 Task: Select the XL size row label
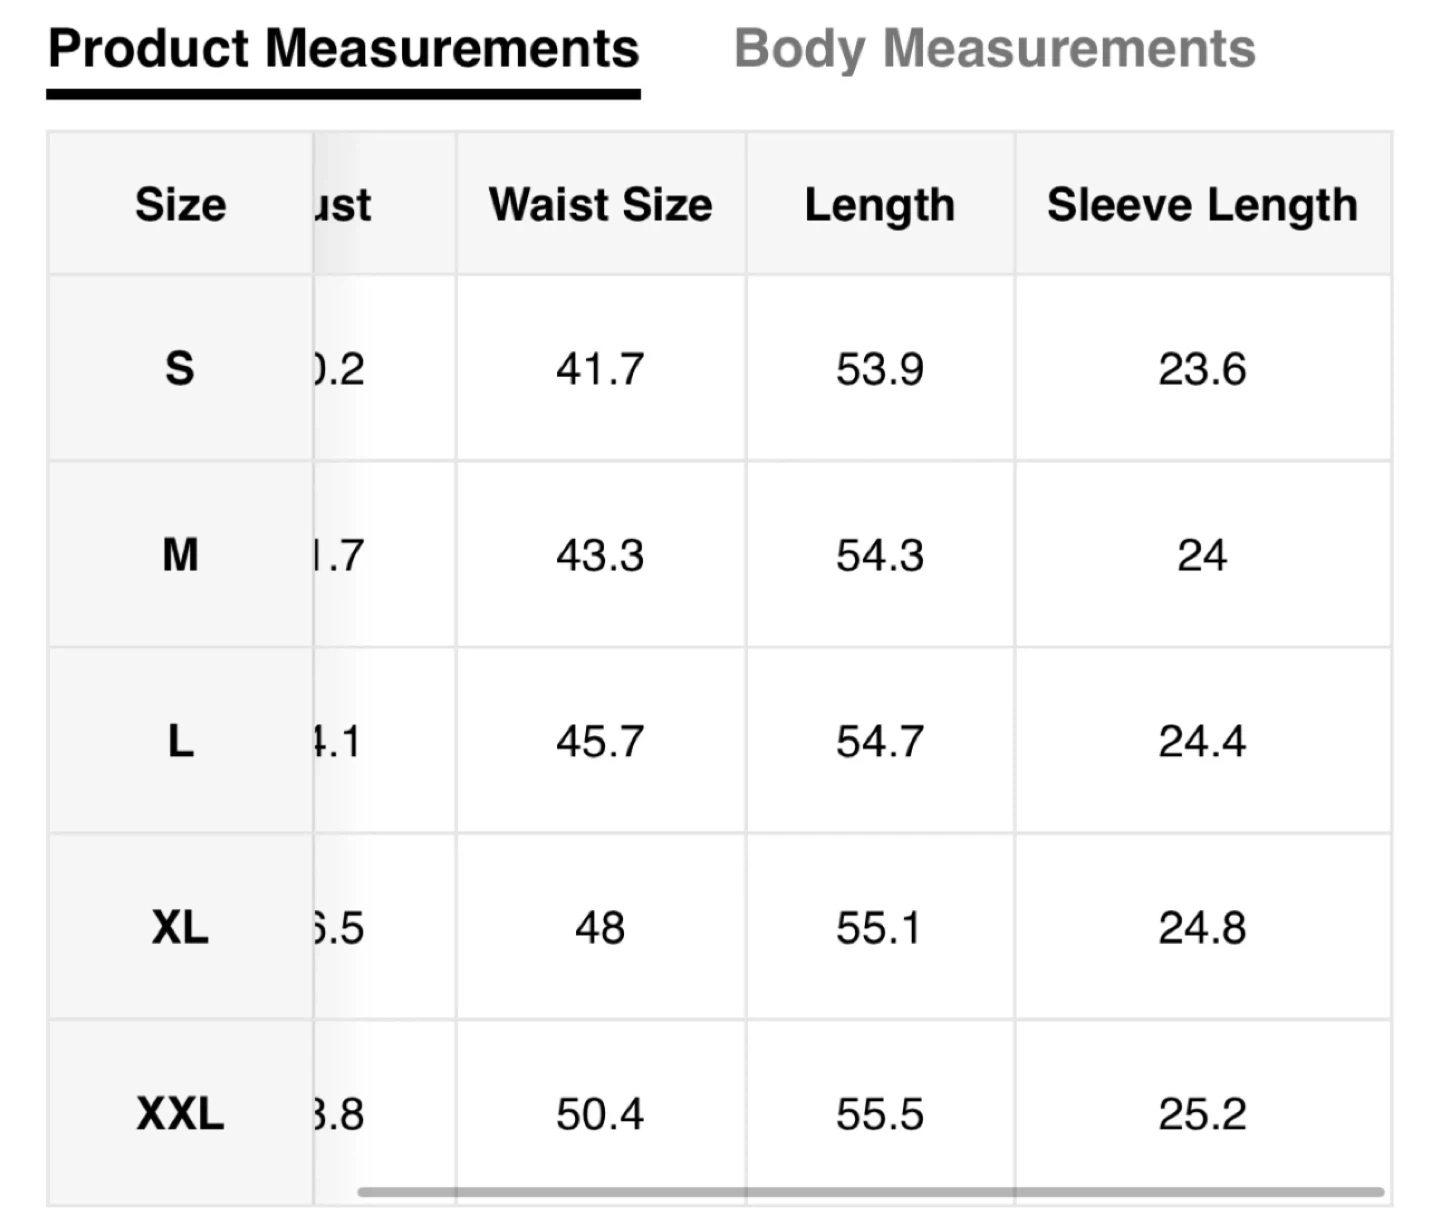[x=180, y=928]
